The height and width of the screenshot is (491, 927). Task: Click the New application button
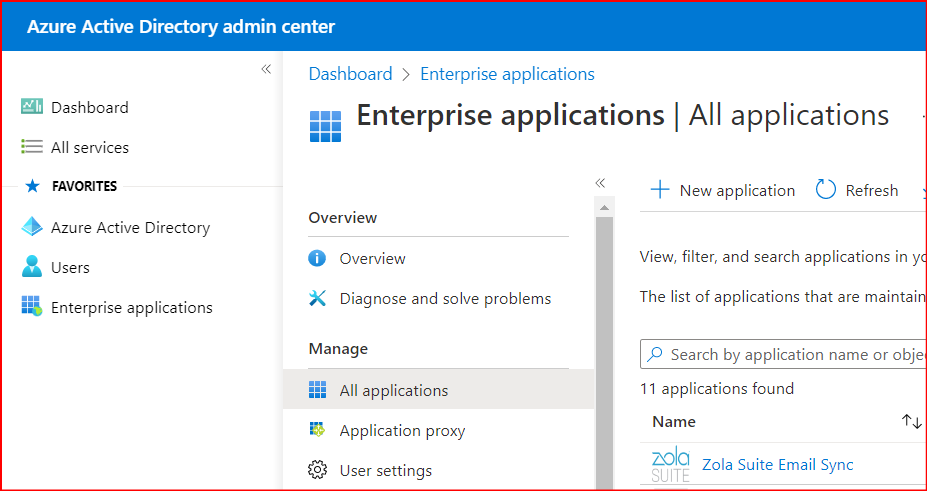click(722, 190)
